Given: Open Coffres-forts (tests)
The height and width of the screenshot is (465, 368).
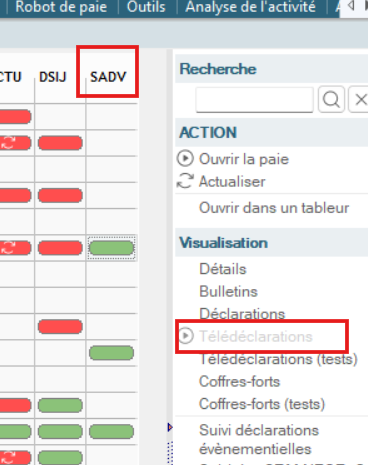Looking at the screenshot, I should pyautogui.click(x=262, y=404).
